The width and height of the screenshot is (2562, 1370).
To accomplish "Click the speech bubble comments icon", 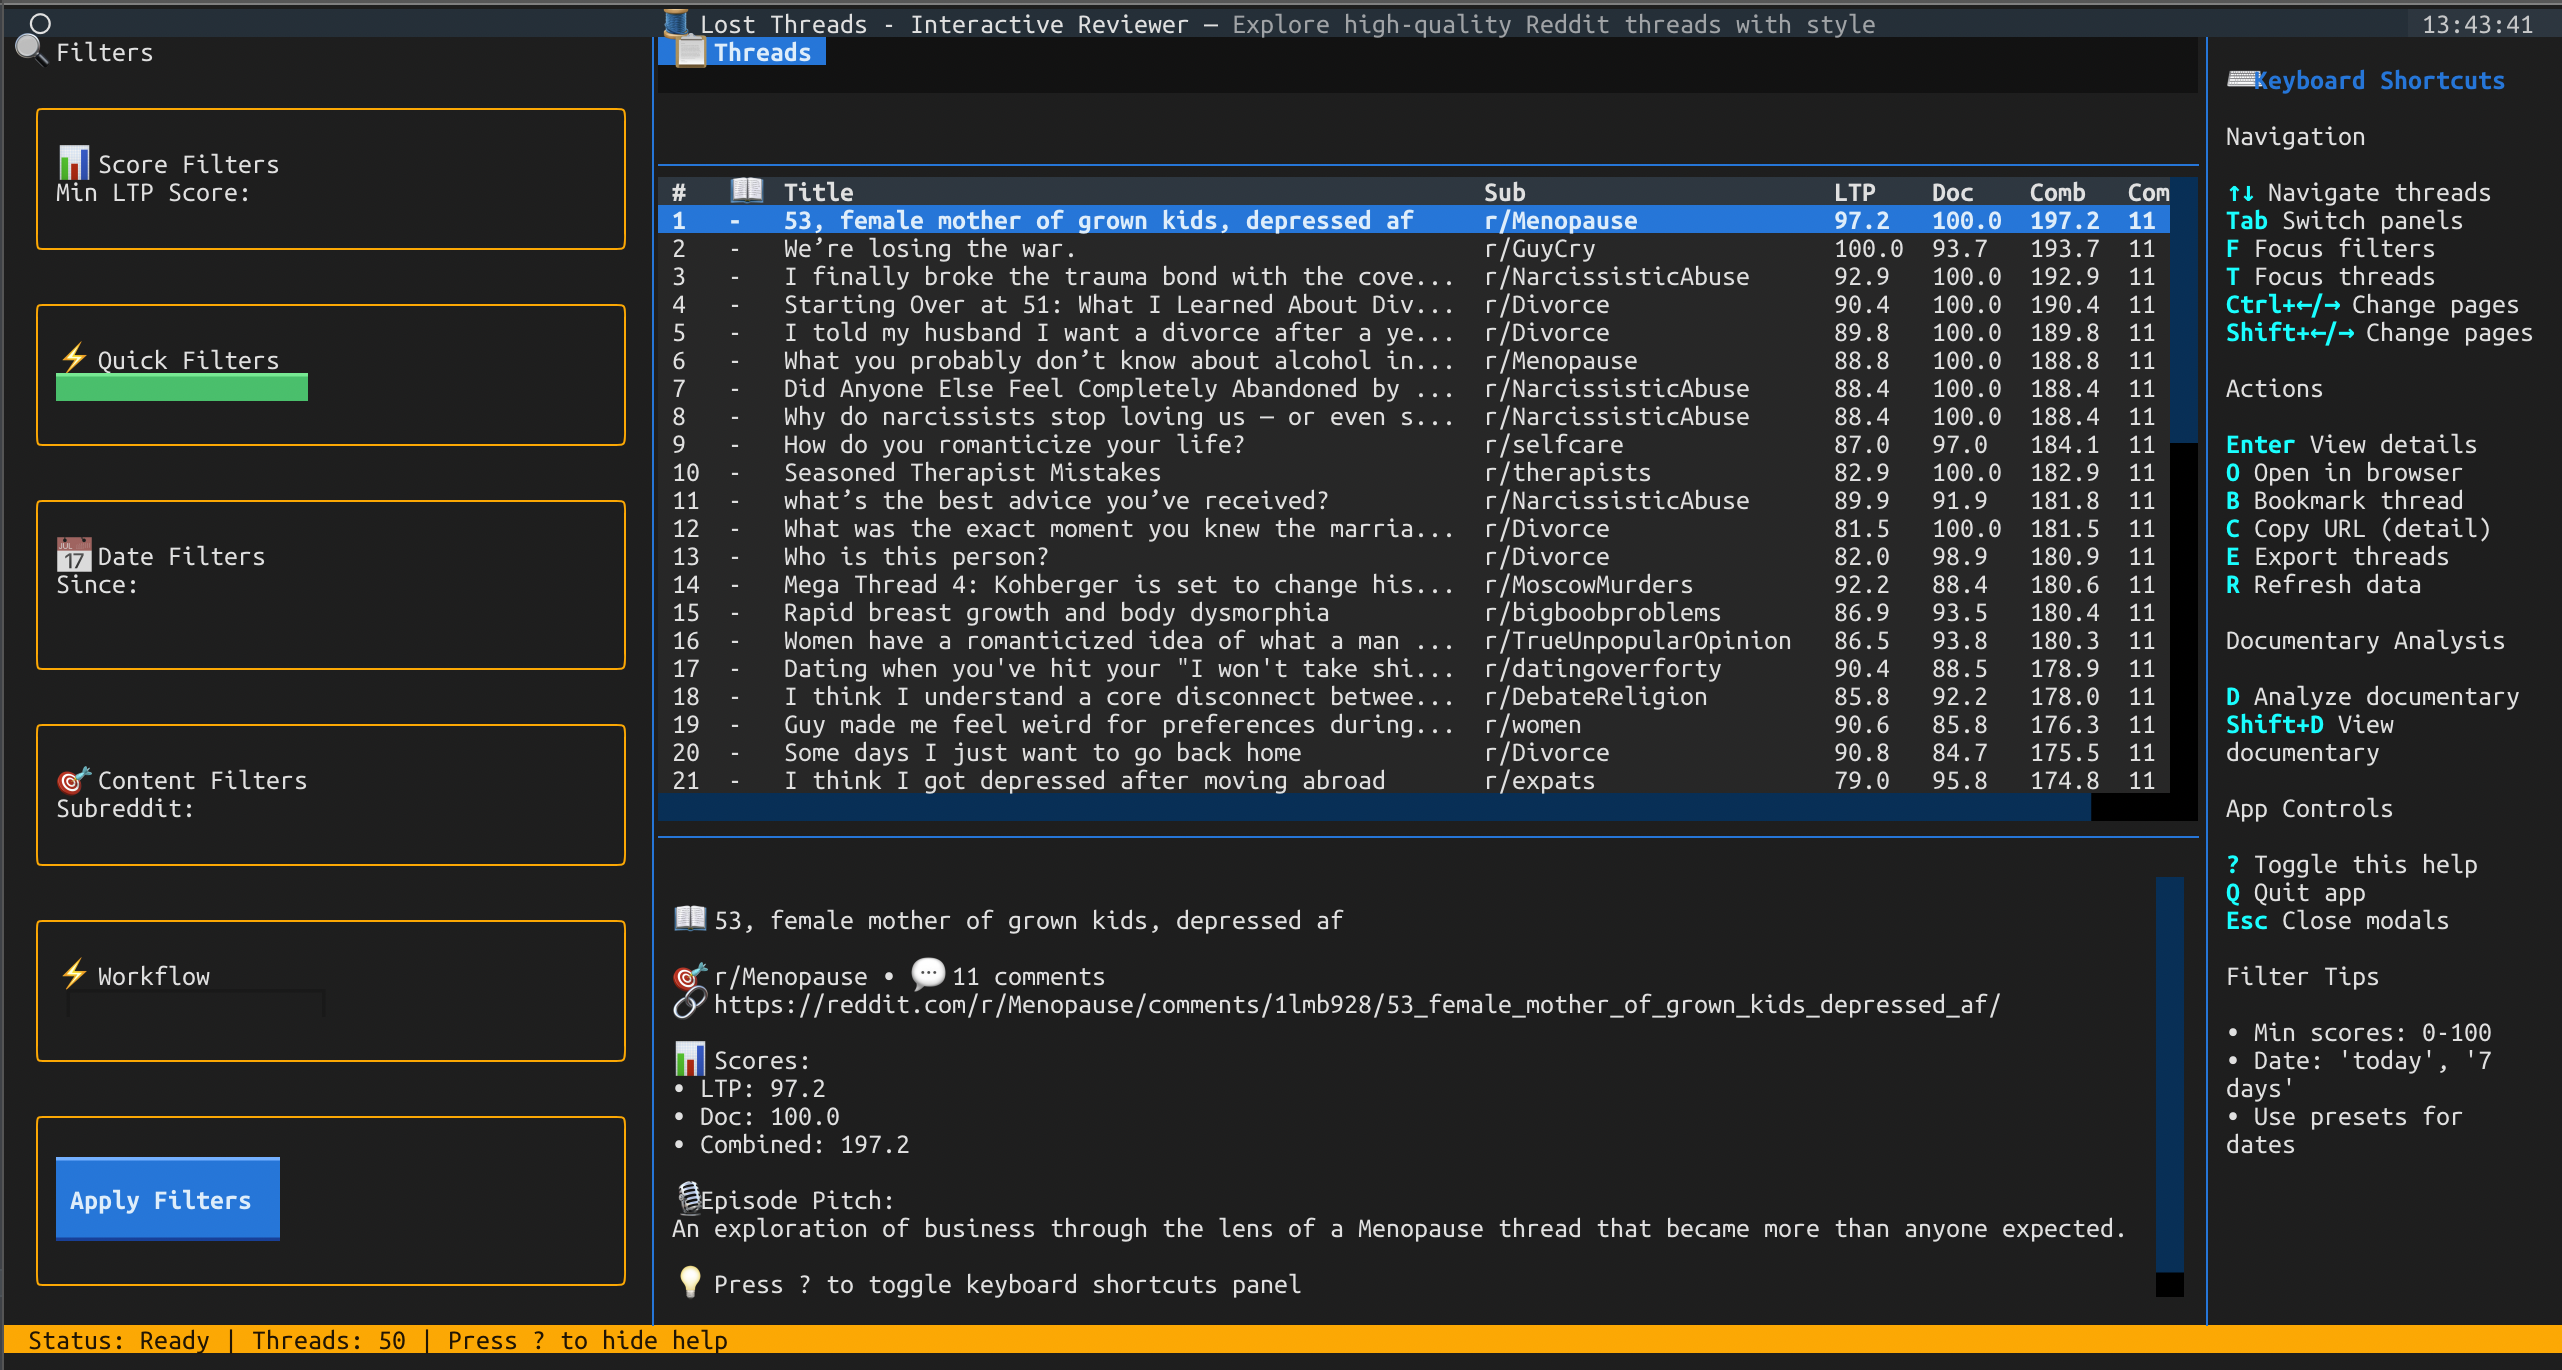I will [928, 974].
